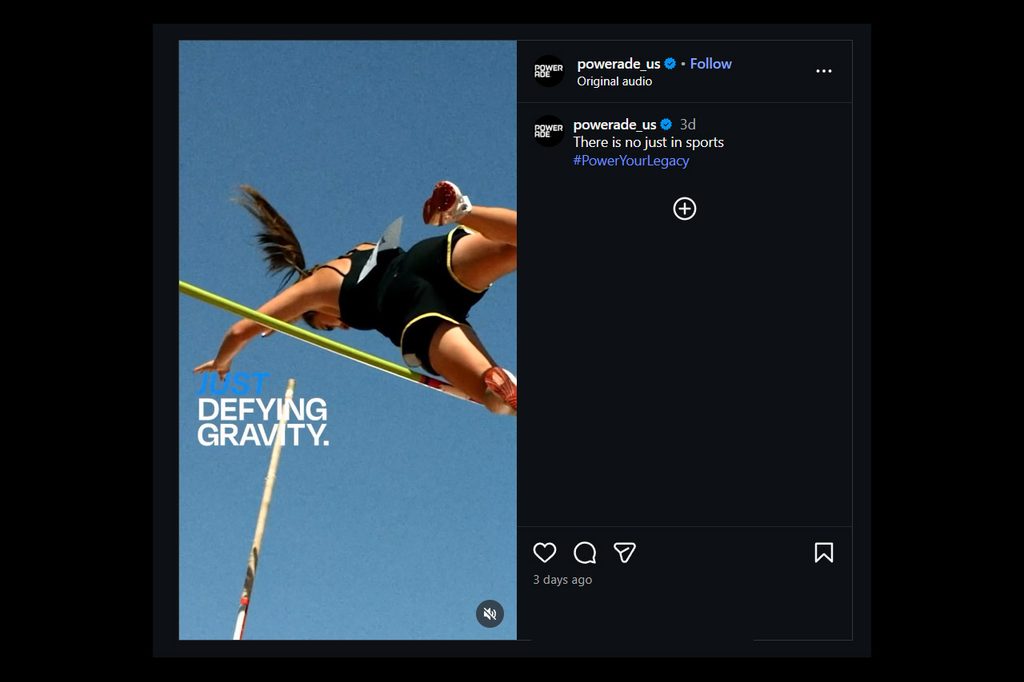Viewport: 1024px width, 682px height.
Task: Click the "3d" caption timestamp
Action: pos(688,124)
